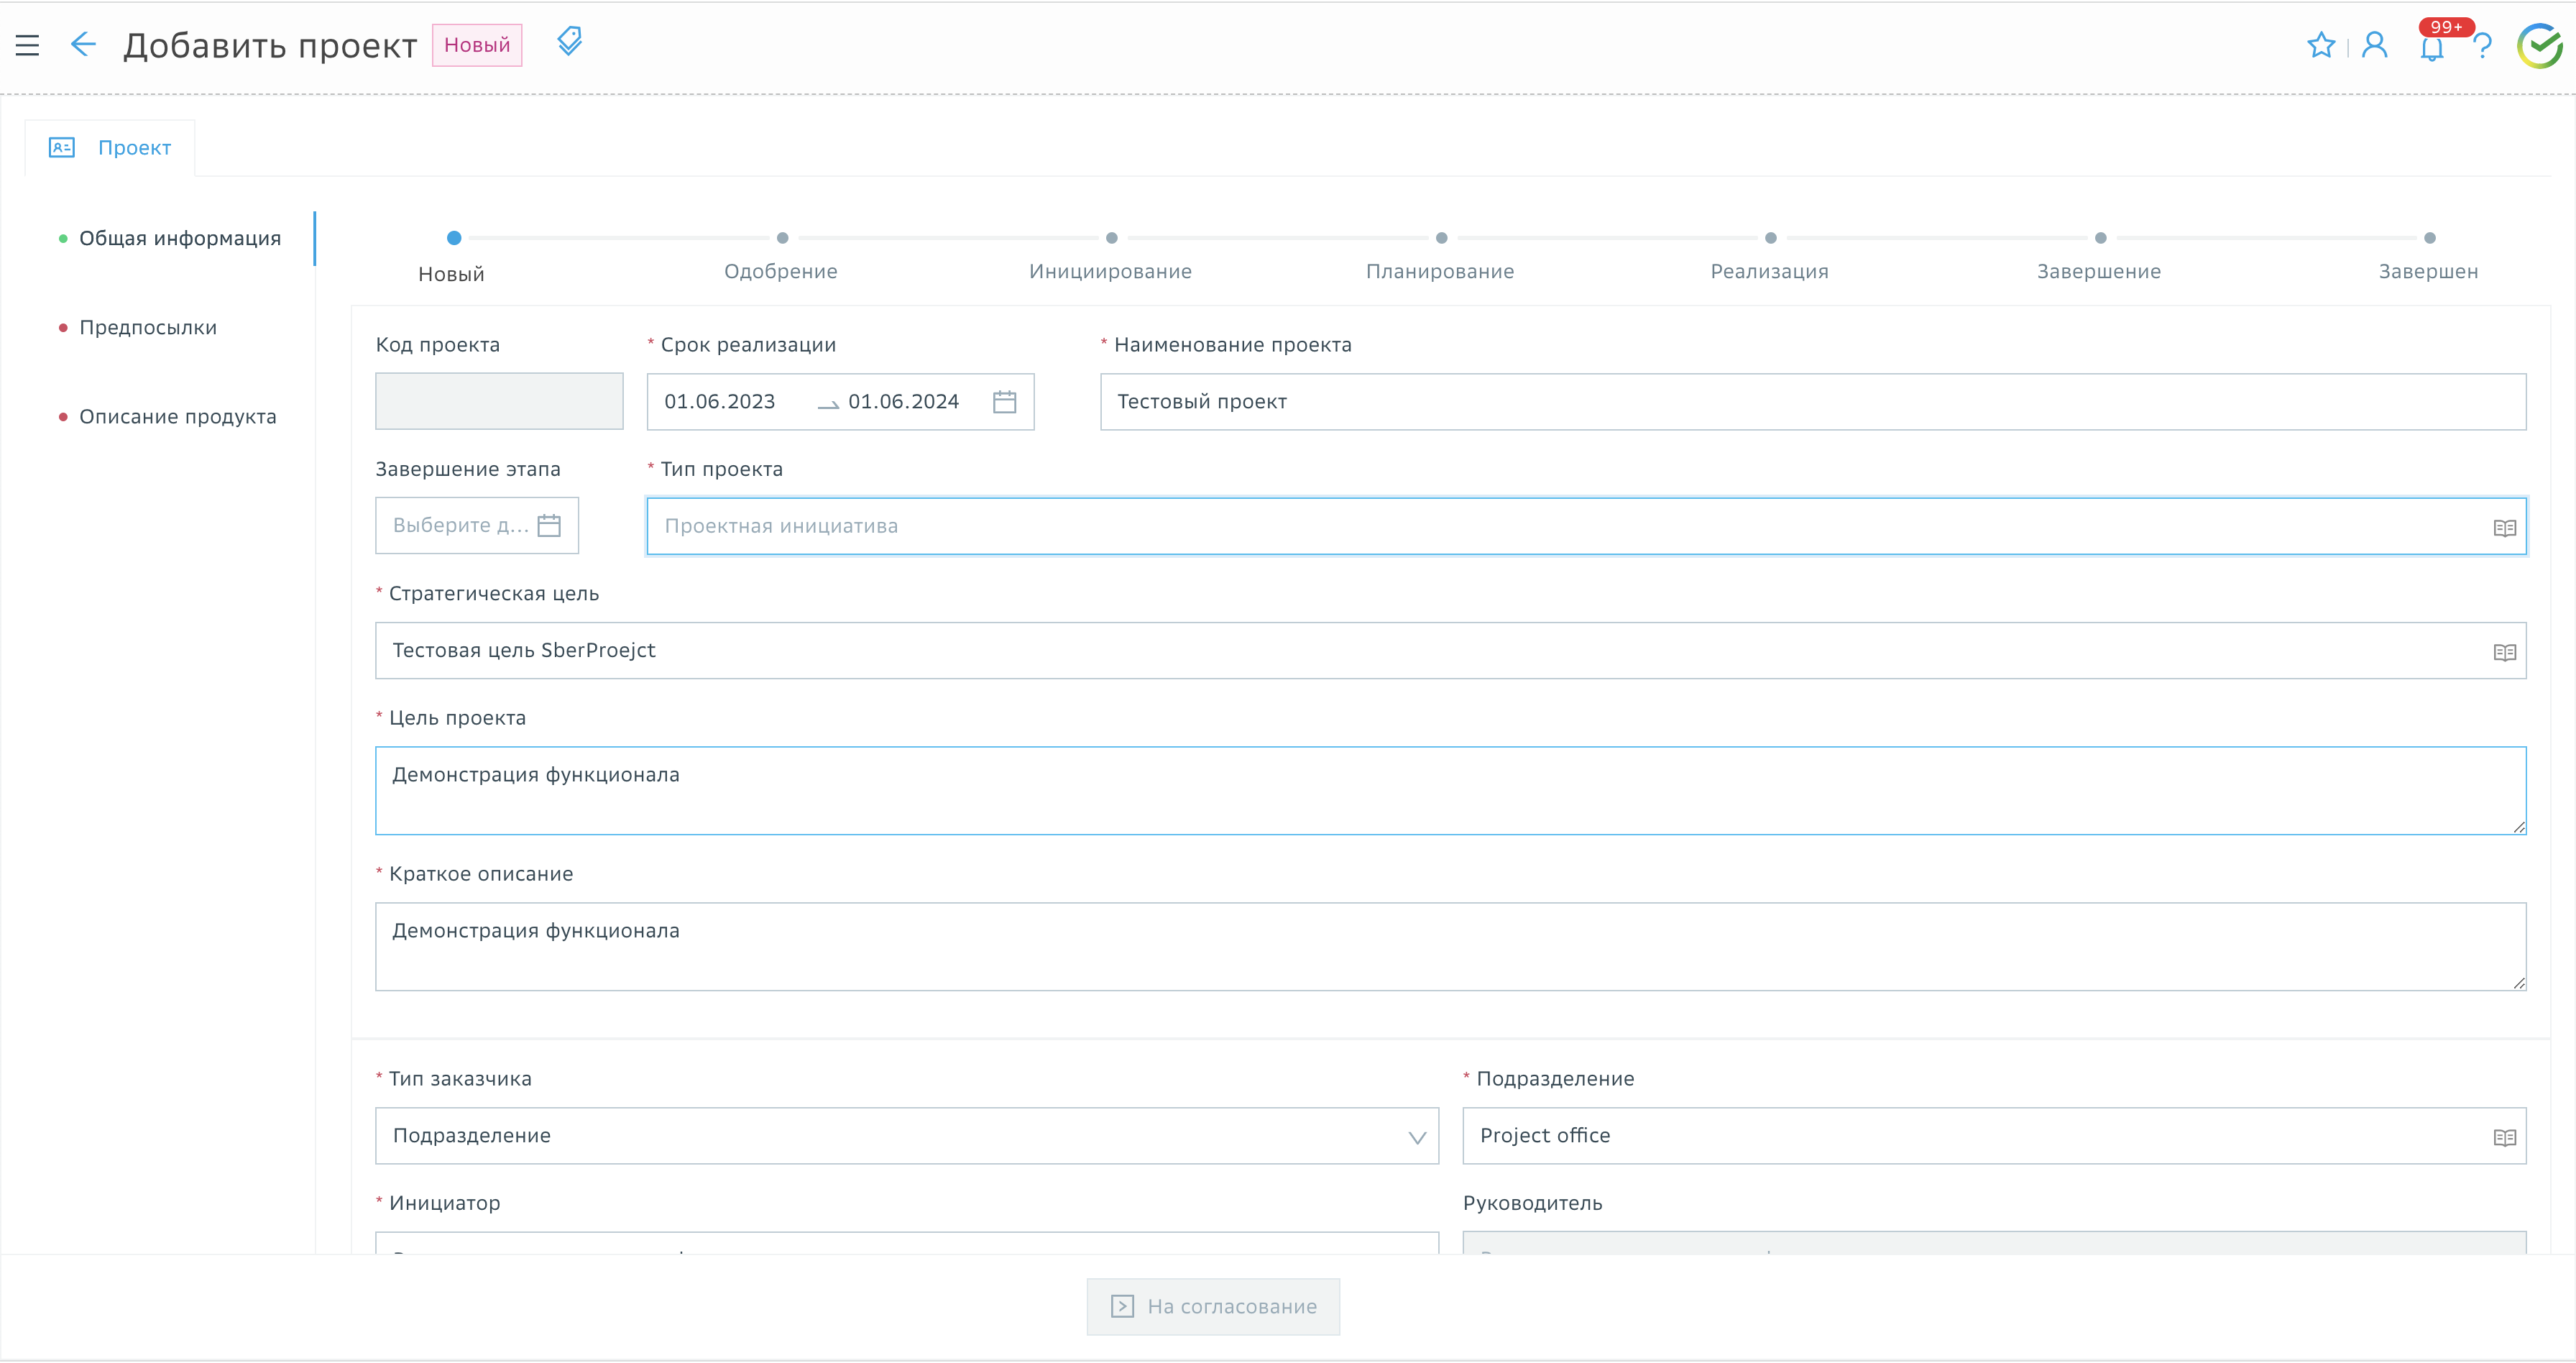
Task: Select Описание продукта section in sidebar
Action: coord(177,417)
